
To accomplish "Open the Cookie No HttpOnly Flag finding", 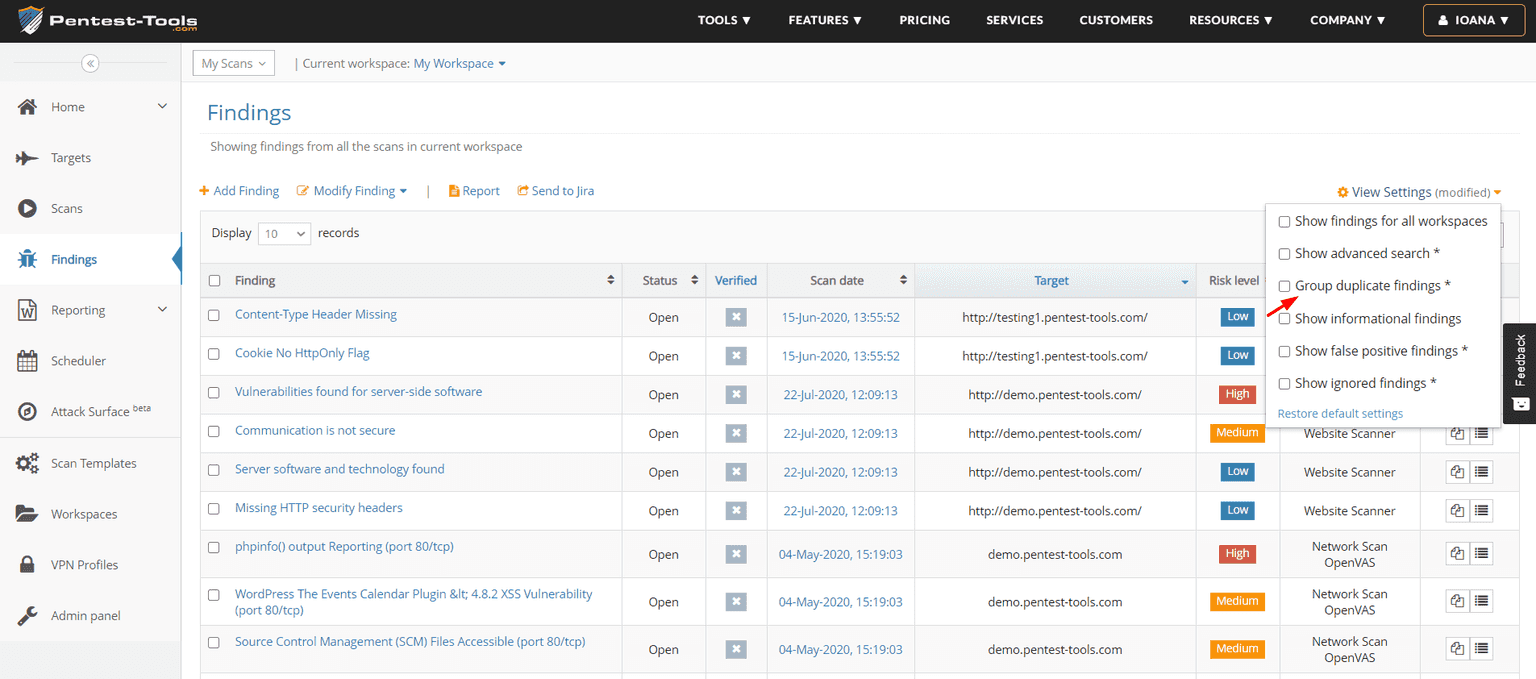I will click(x=302, y=352).
